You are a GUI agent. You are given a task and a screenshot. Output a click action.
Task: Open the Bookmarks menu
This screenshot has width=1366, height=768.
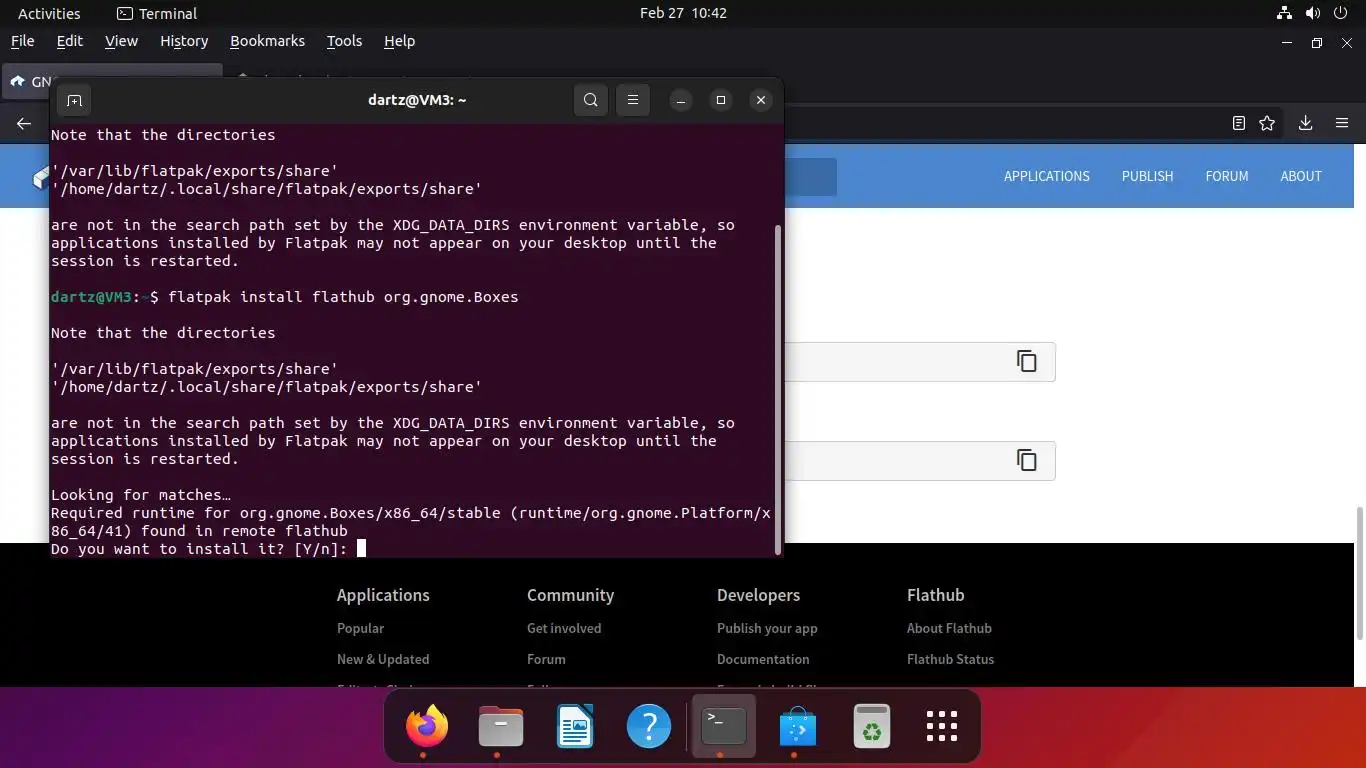click(267, 41)
